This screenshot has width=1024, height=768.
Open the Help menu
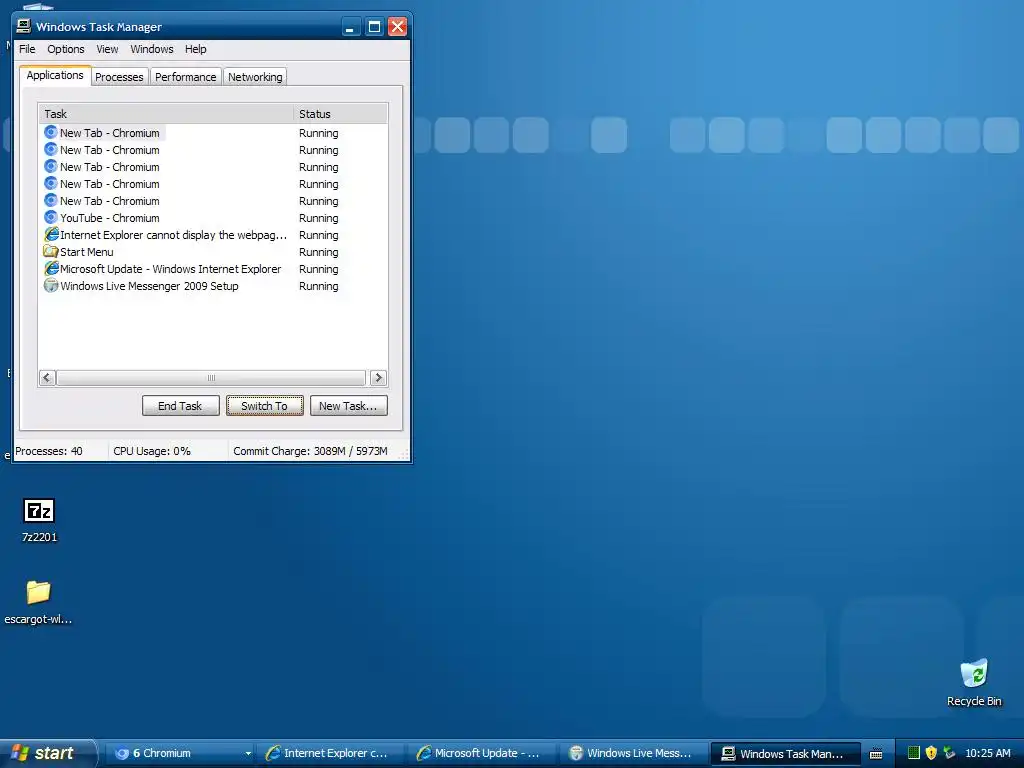click(195, 49)
